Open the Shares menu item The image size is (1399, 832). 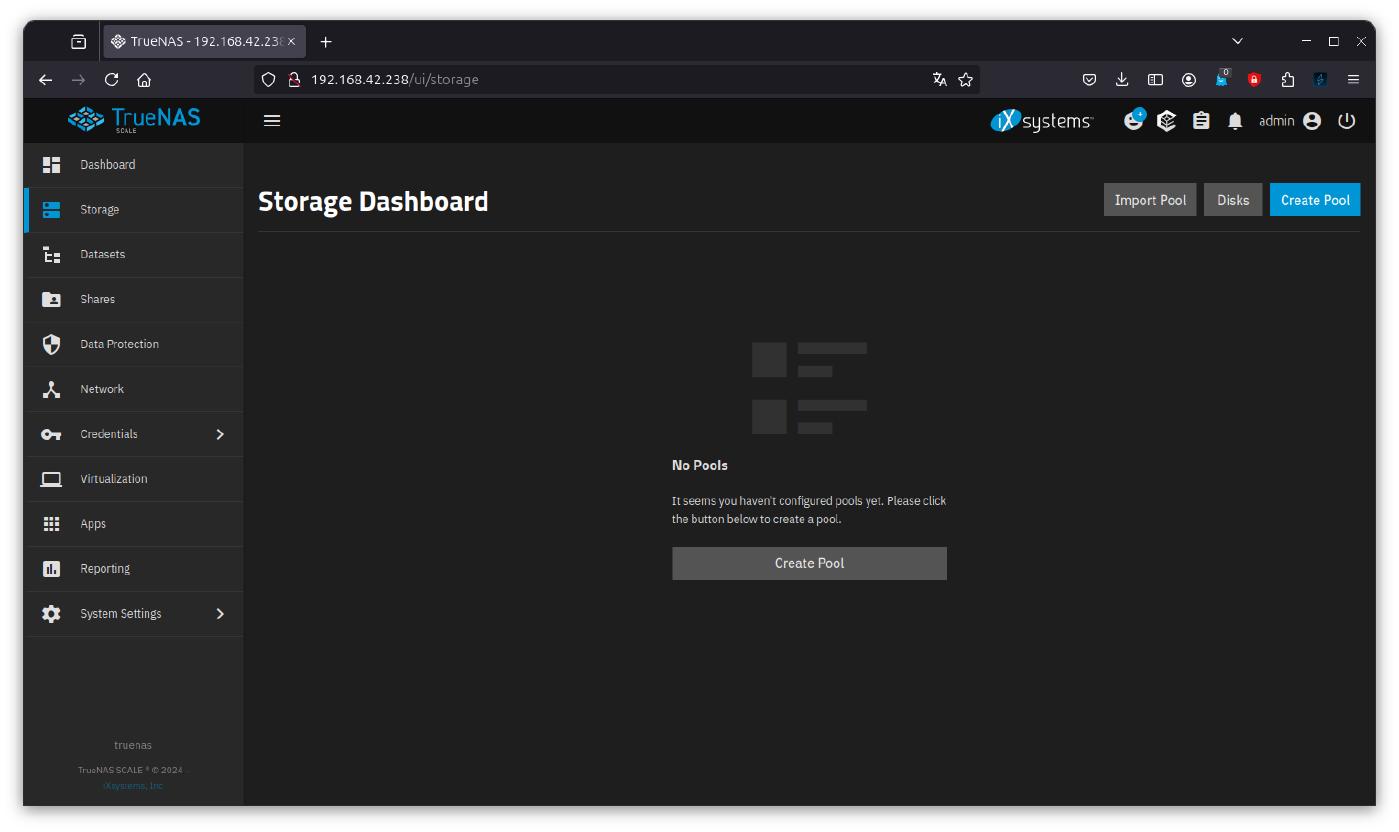click(98, 299)
